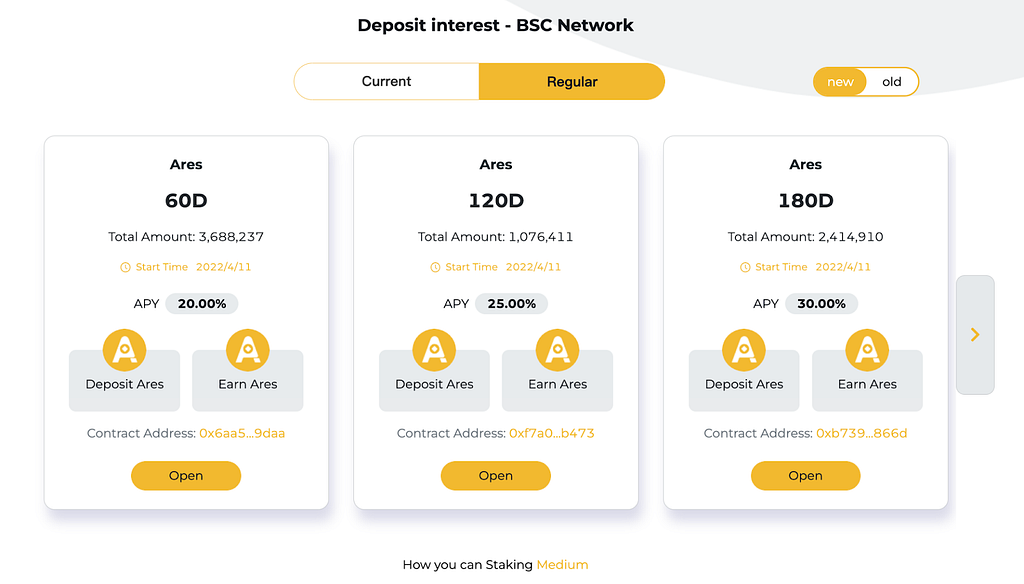Click the Earn Ares icon in the 120D card
The height and width of the screenshot is (584, 1024).
(558, 350)
